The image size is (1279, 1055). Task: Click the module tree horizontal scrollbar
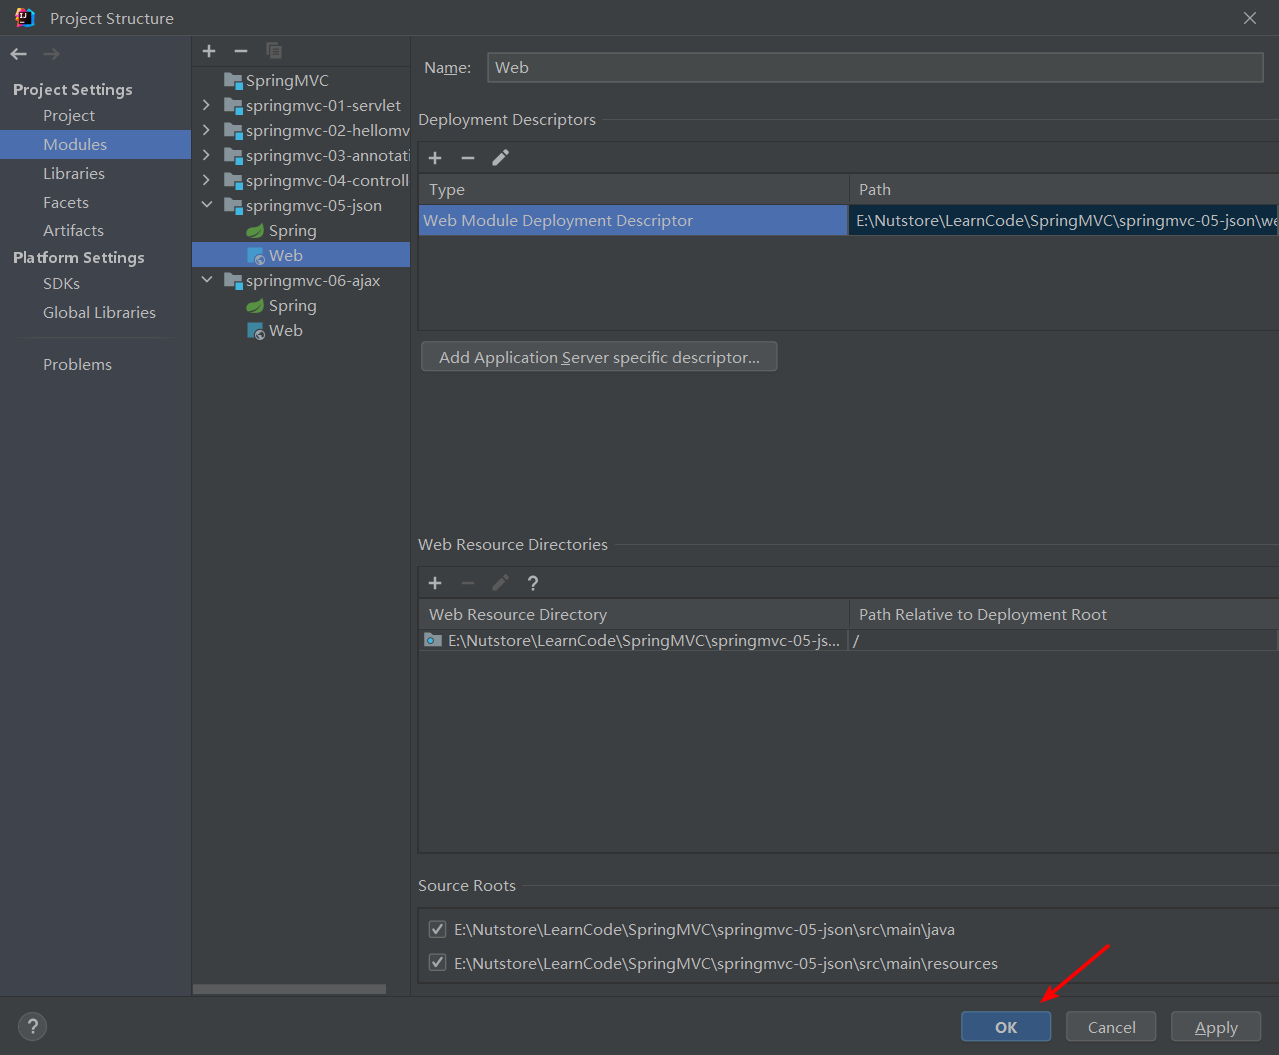[x=289, y=989]
